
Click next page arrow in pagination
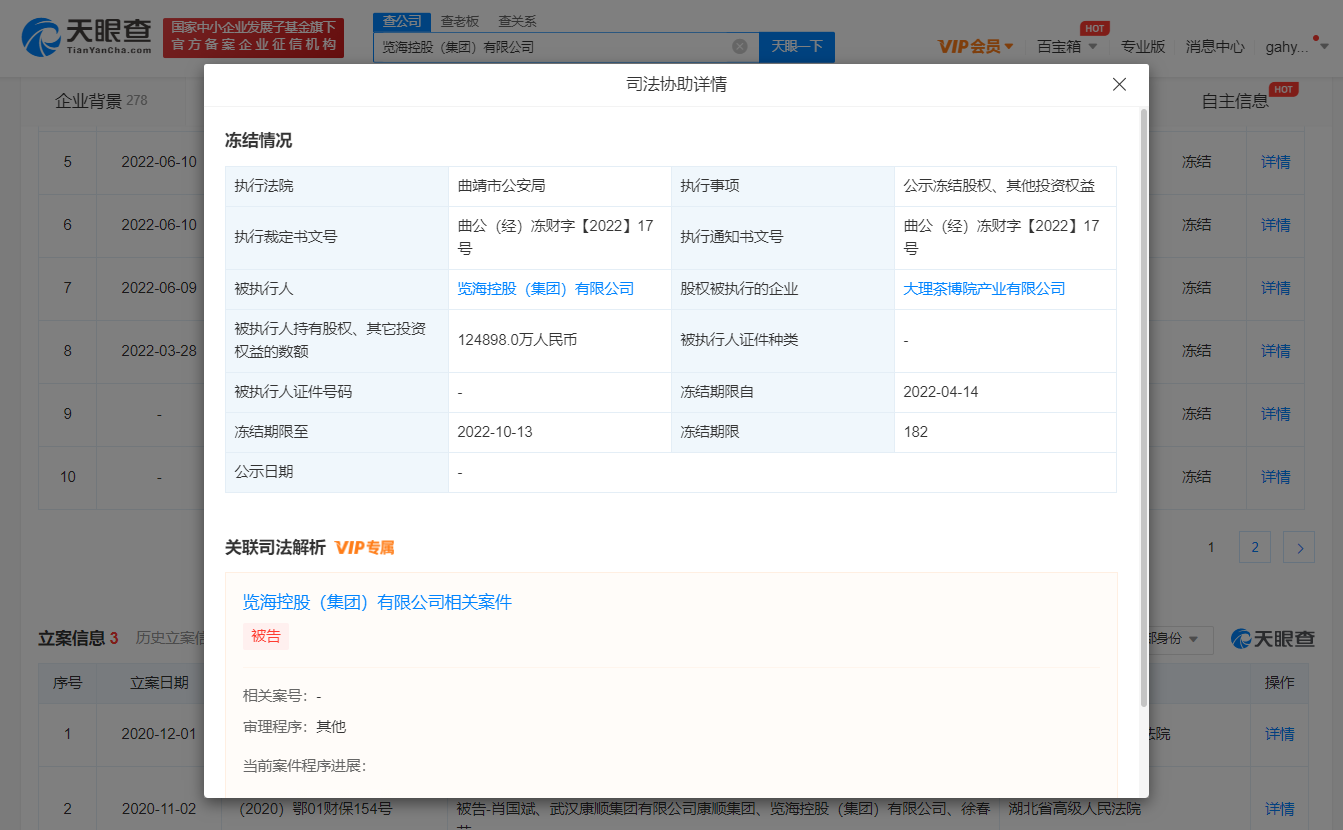pyautogui.click(x=1299, y=547)
